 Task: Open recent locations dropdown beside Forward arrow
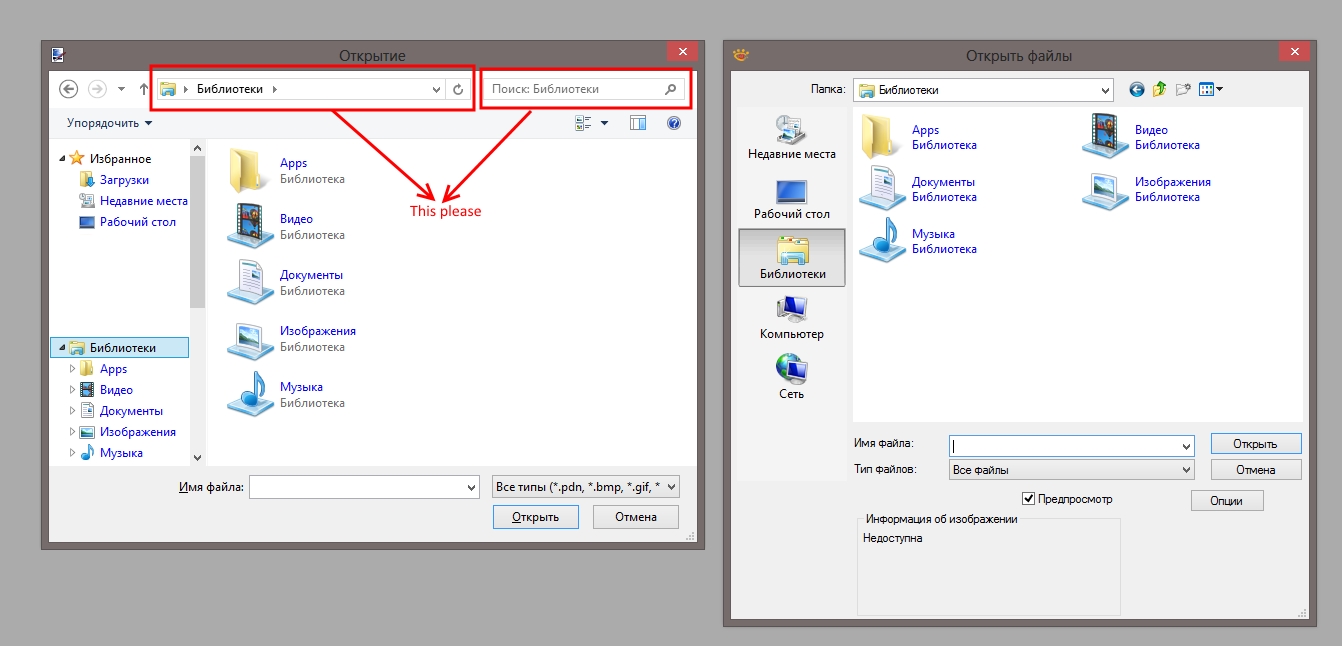click(x=121, y=89)
